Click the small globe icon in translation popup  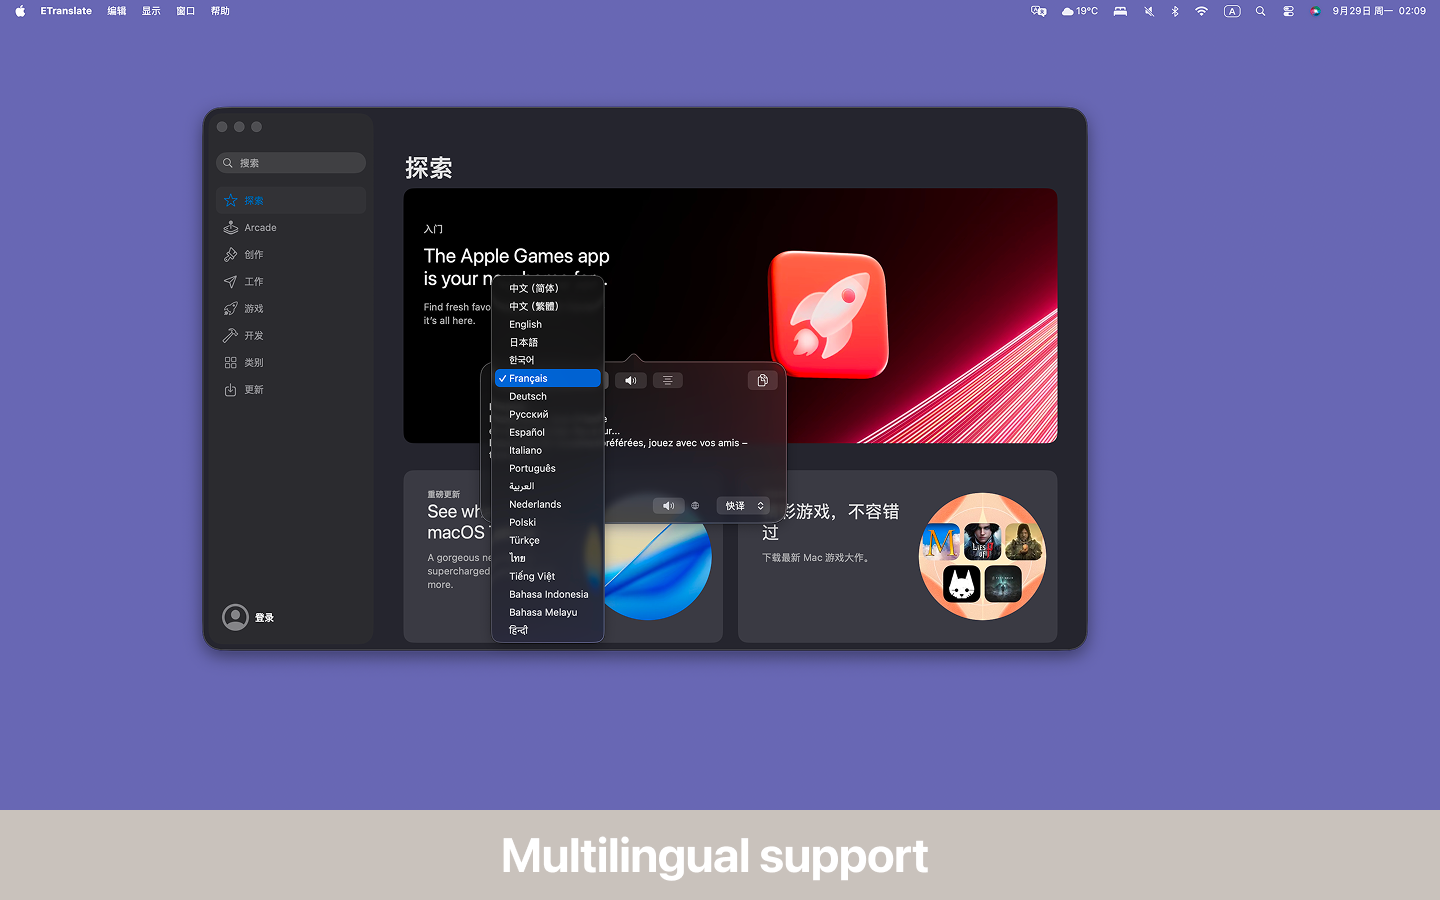695,506
